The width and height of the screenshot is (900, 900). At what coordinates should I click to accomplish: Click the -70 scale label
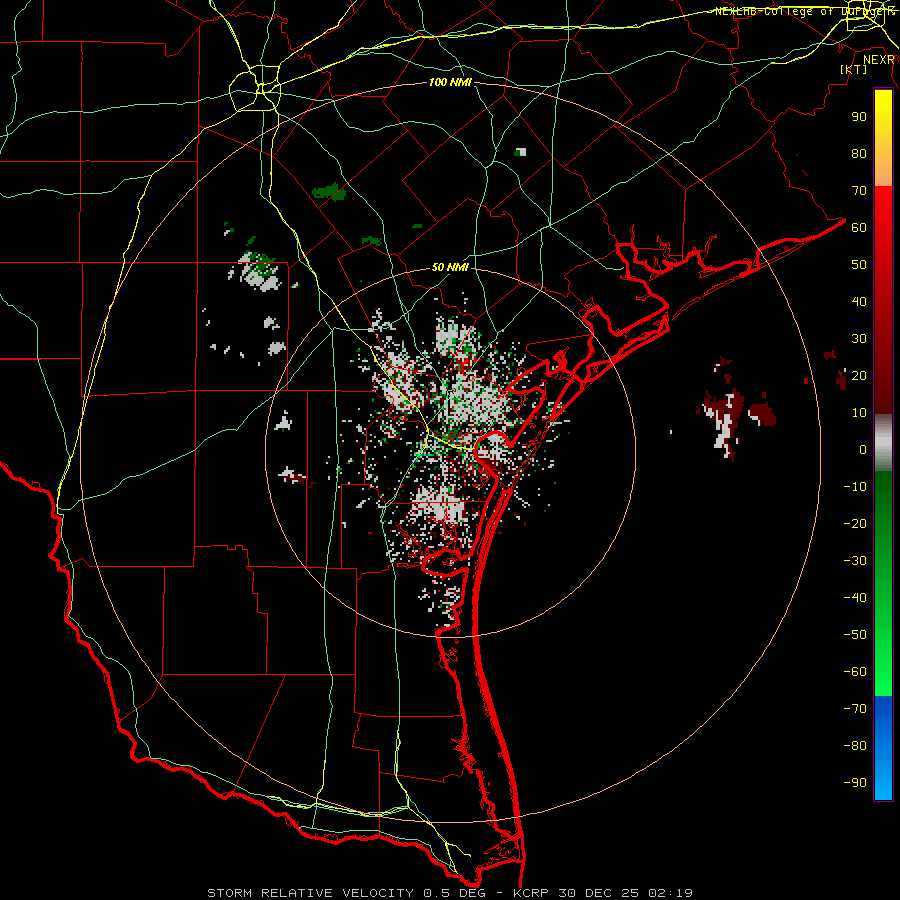(855, 709)
